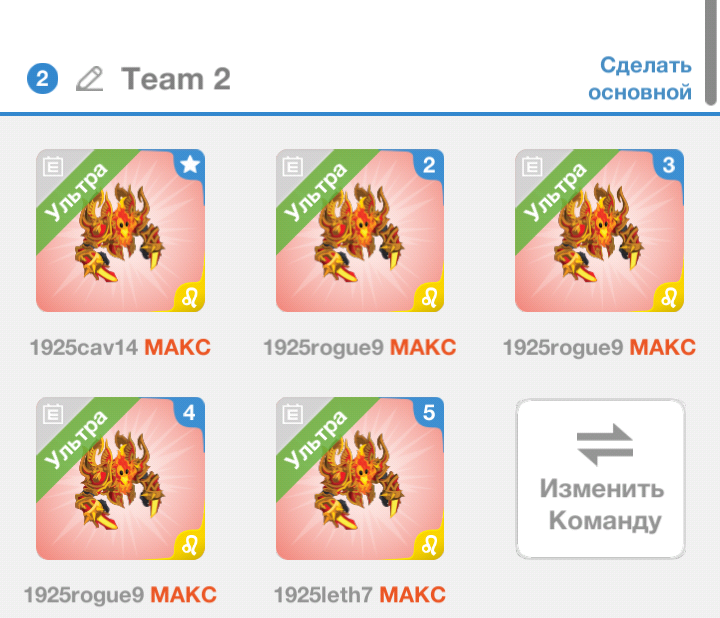The height and width of the screenshot is (618, 720).
Task: Click the Сделать основной link
Action: (x=640, y=79)
